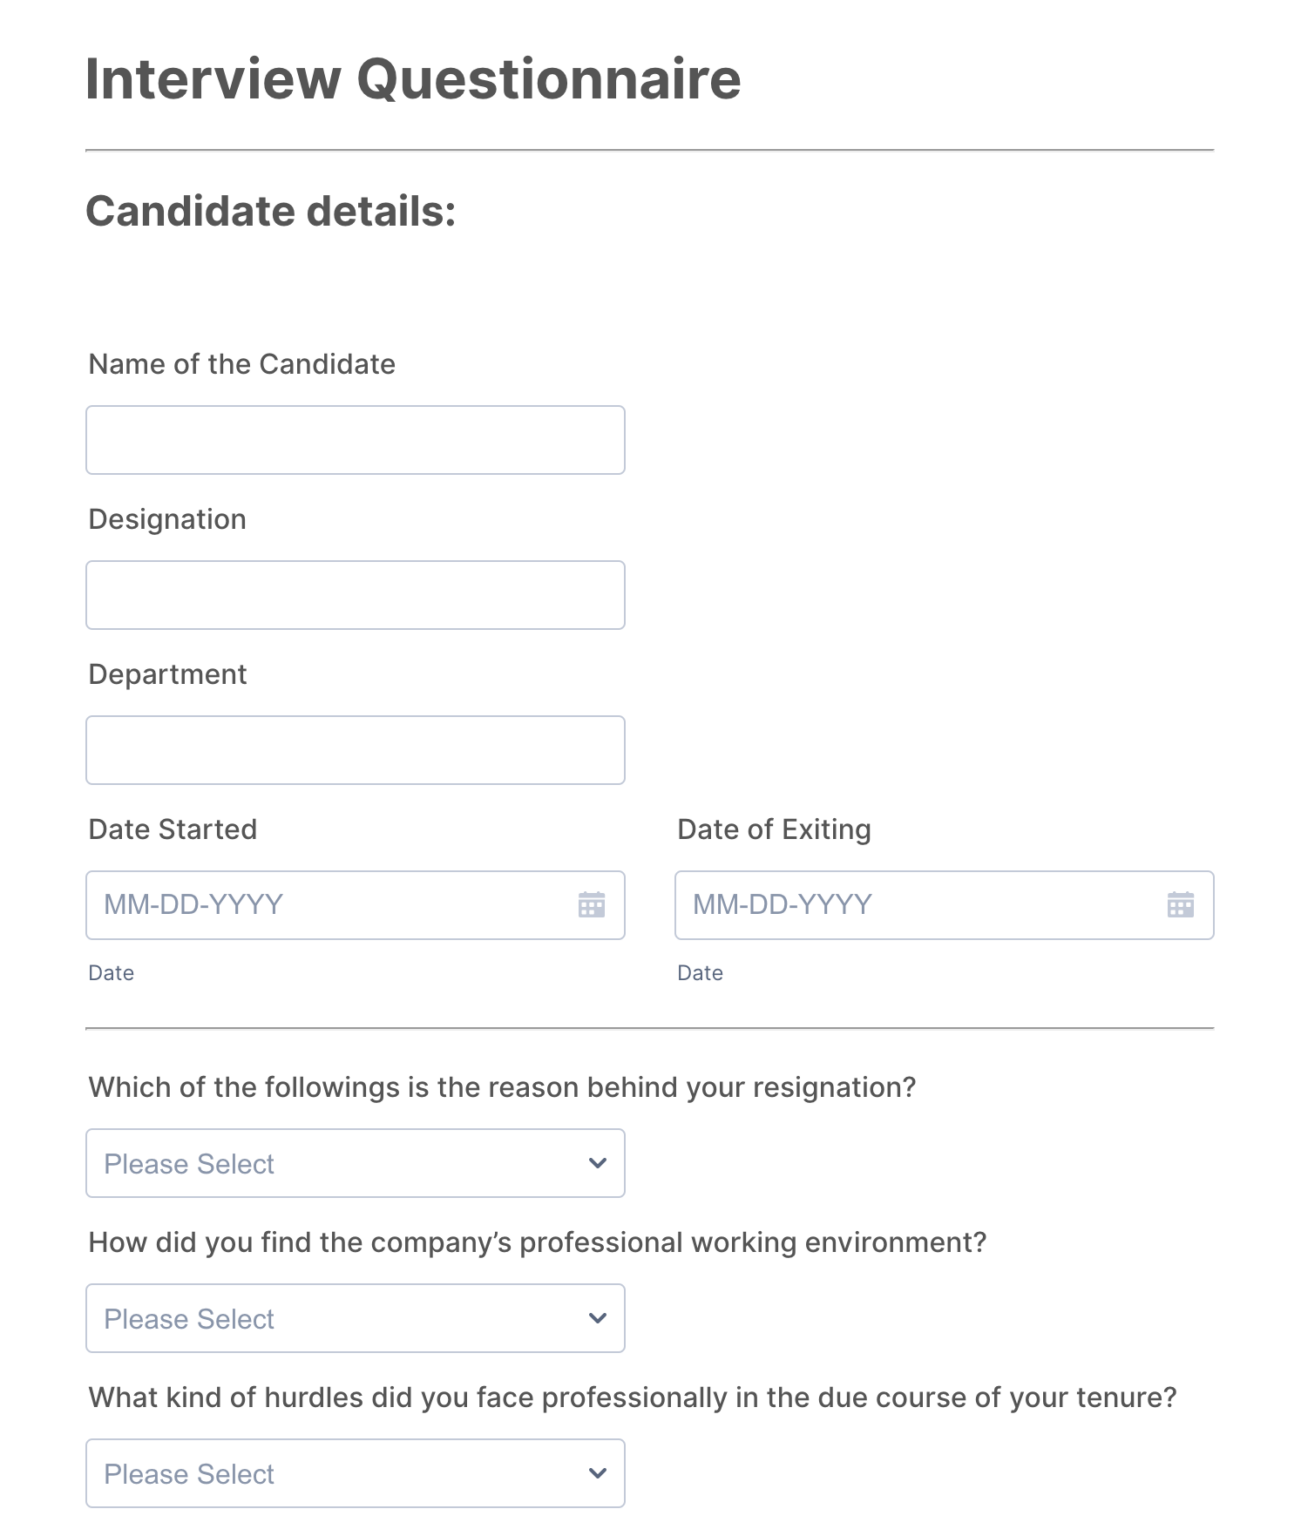Click the Candidate details section heading
This screenshot has height=1536, width=1301.
(x=271, y=210)
